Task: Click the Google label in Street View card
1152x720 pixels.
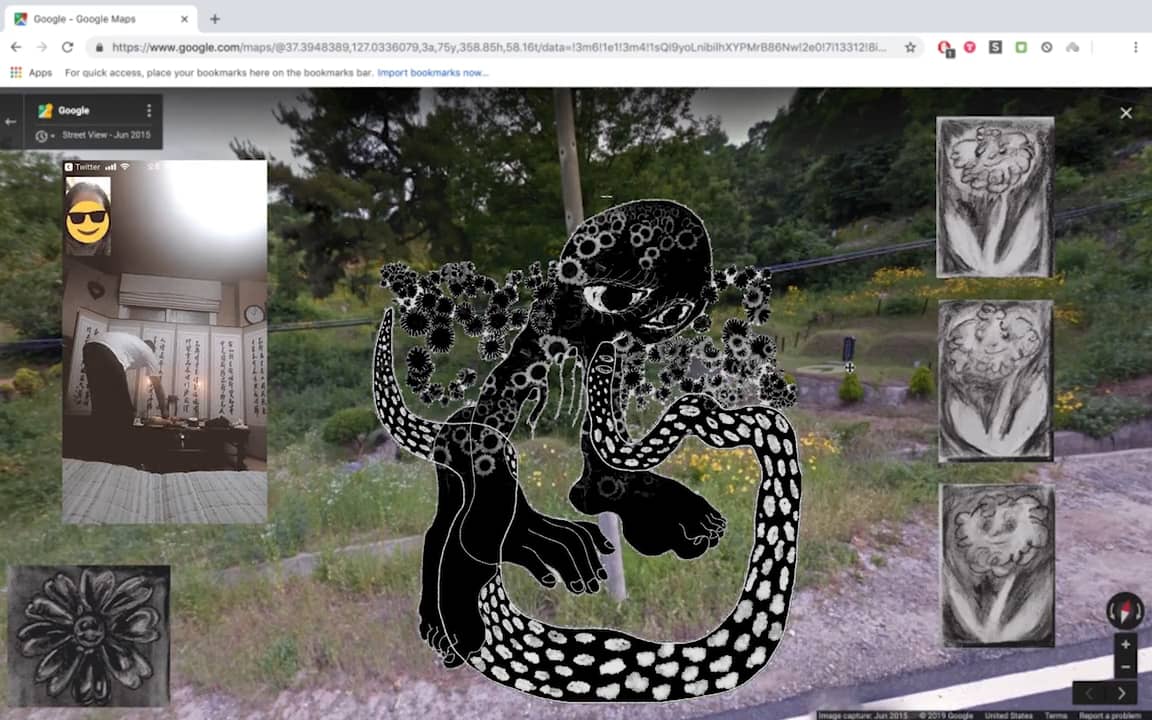Action: 73,110
